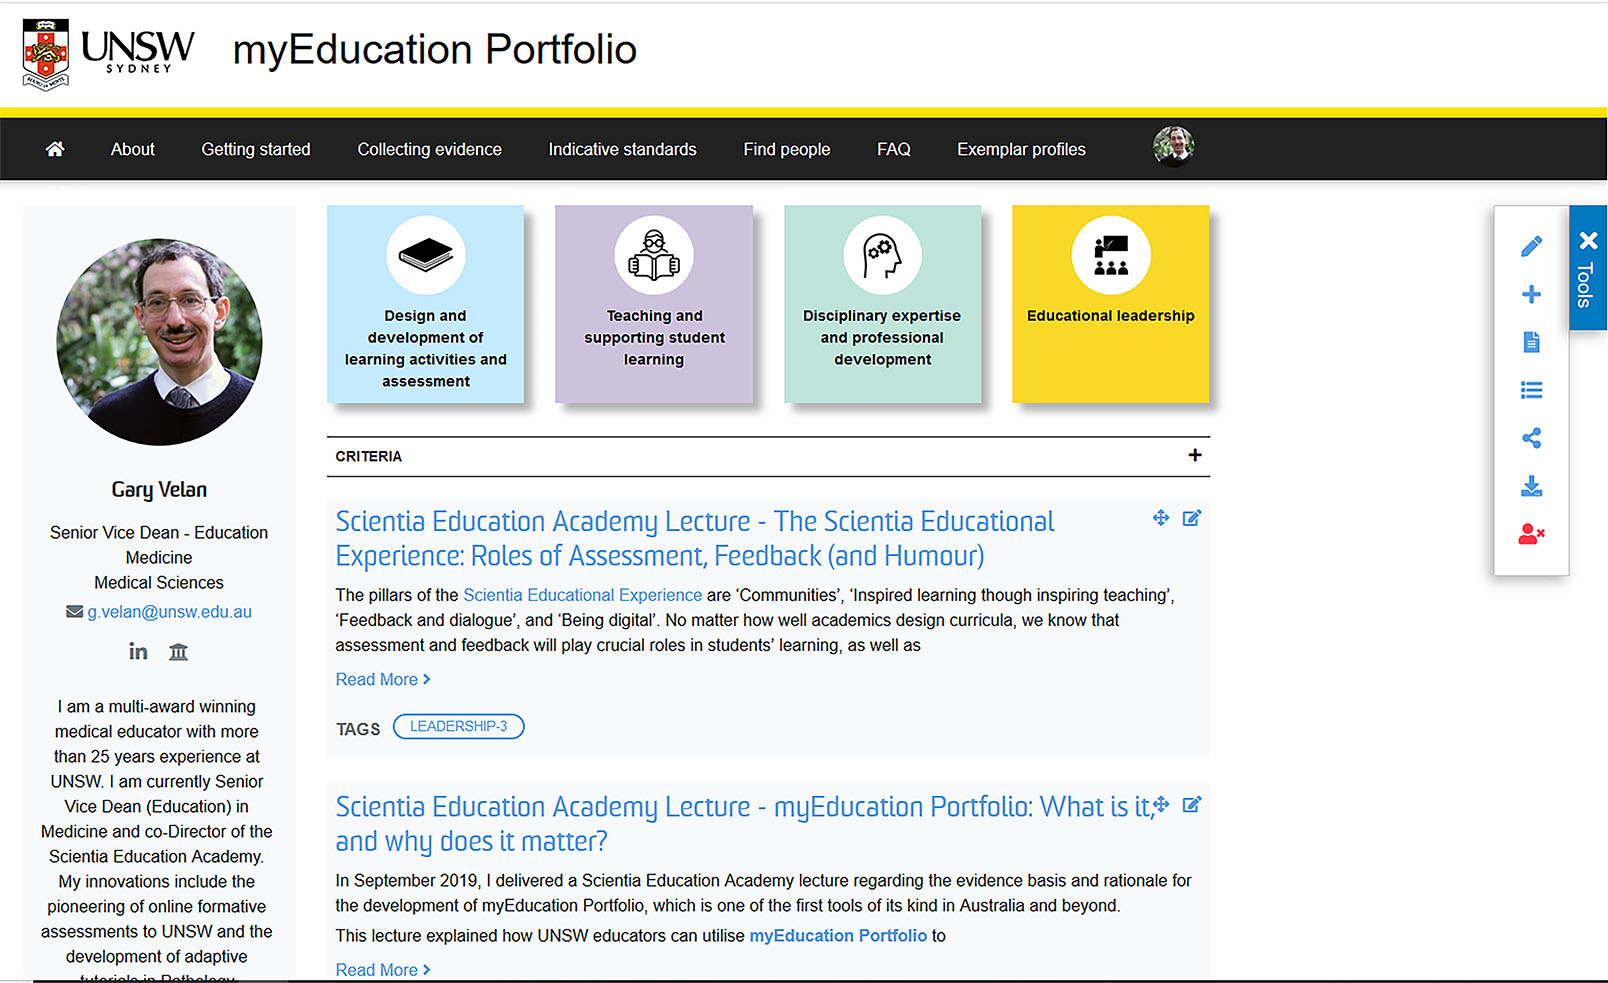1608x983 pixels.
Task: Click the head gears icon on Disciplinary tile
Action: tap(882, 255)
